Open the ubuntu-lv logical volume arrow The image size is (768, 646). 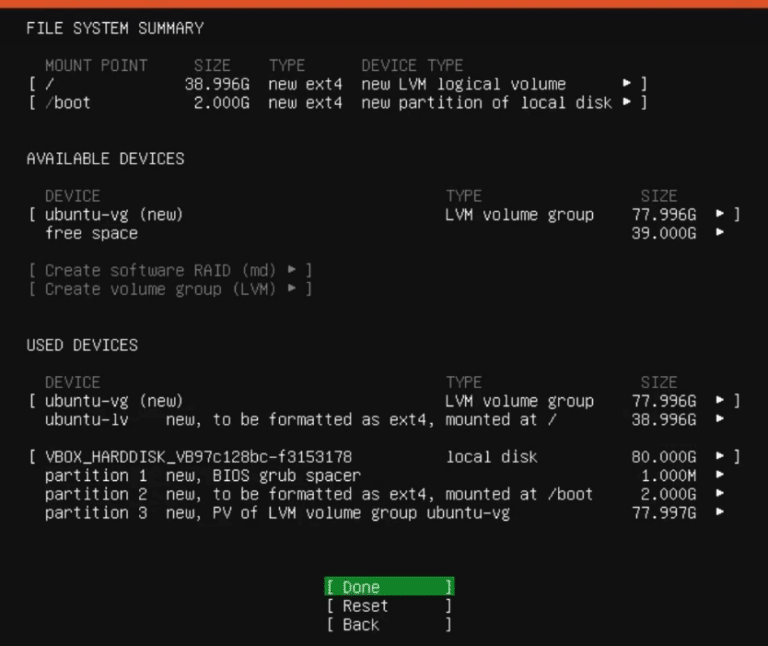pyautogui.click(x=720, y=420)
